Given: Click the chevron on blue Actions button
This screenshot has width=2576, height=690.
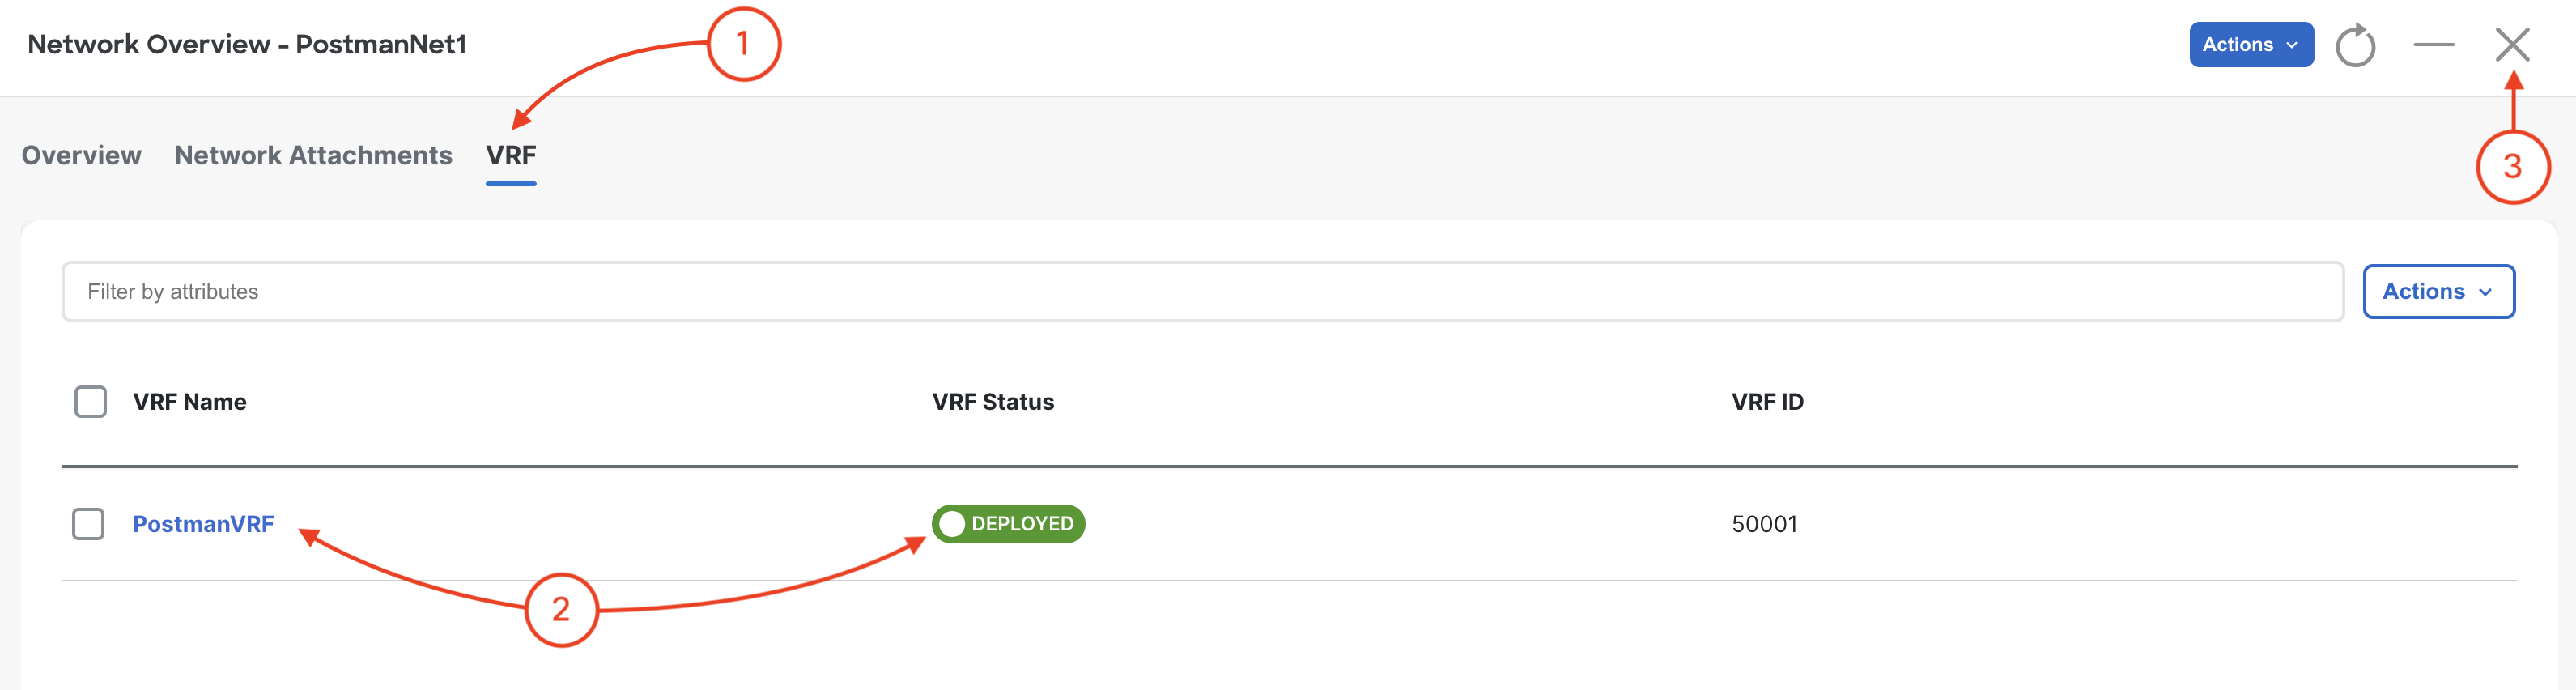Looking at the screenshot, I should (2291, 45).
